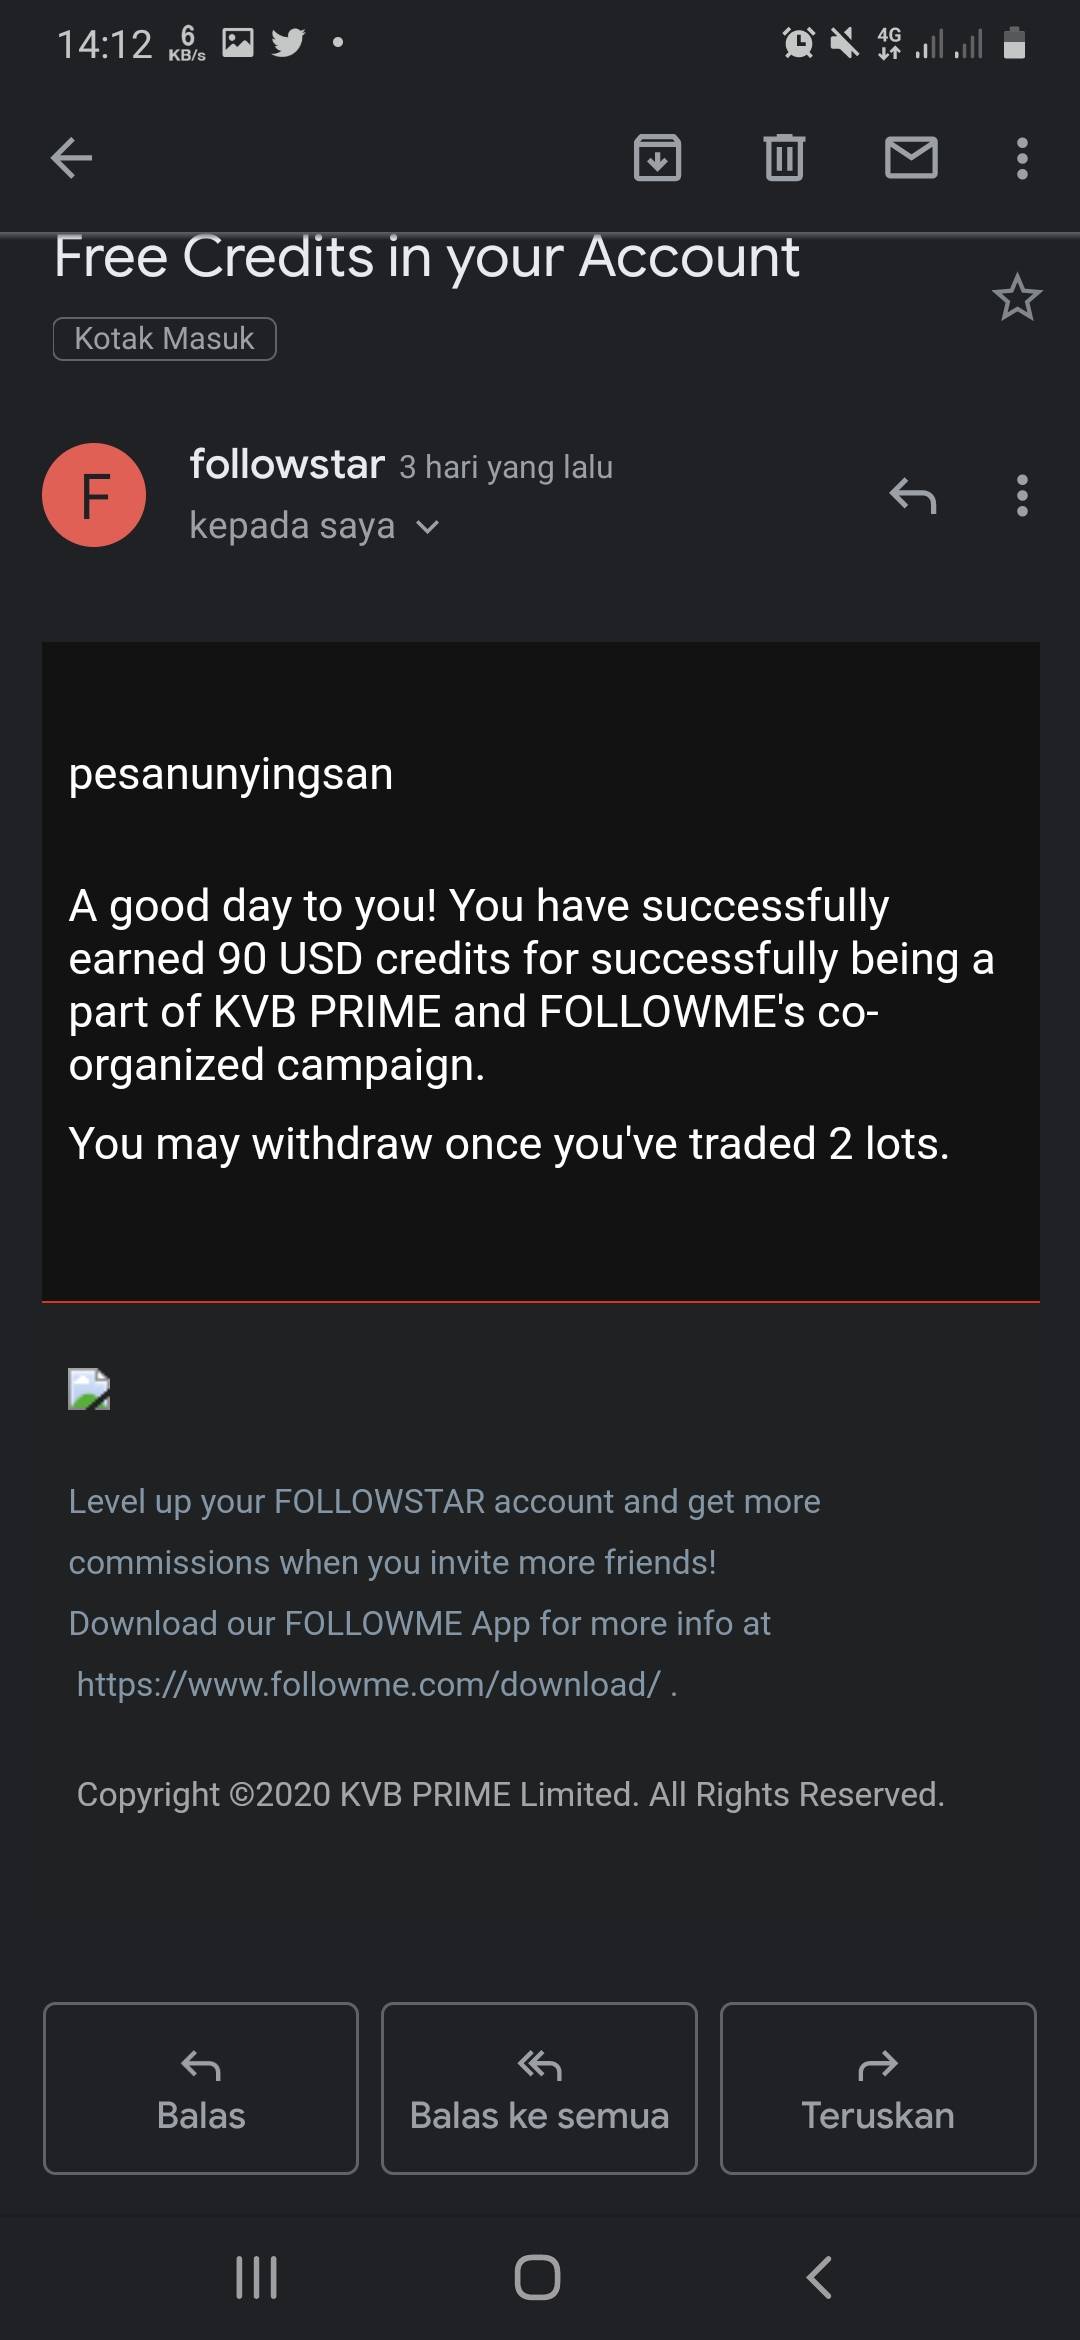Delete this email with trash icon
Screen dimensions: 1080x2340
[x=784, y=158]
